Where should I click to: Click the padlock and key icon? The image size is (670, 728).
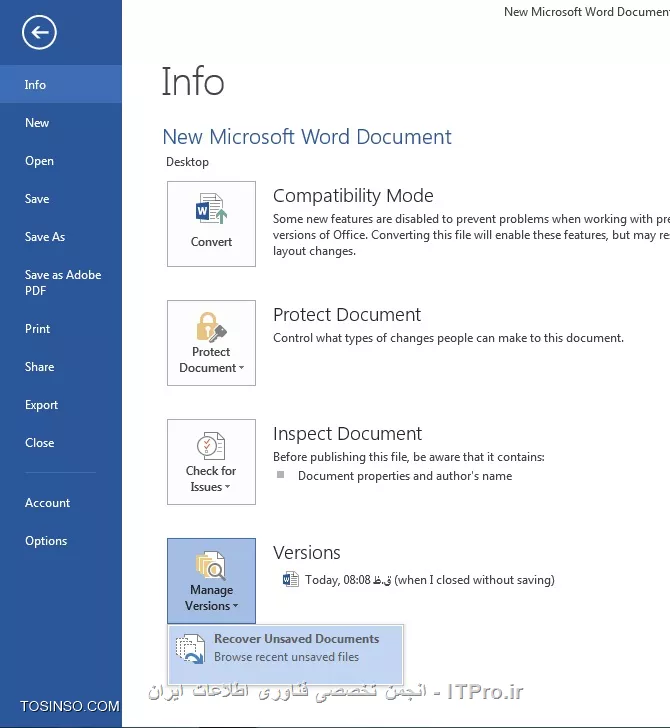[x=211, y=326]
